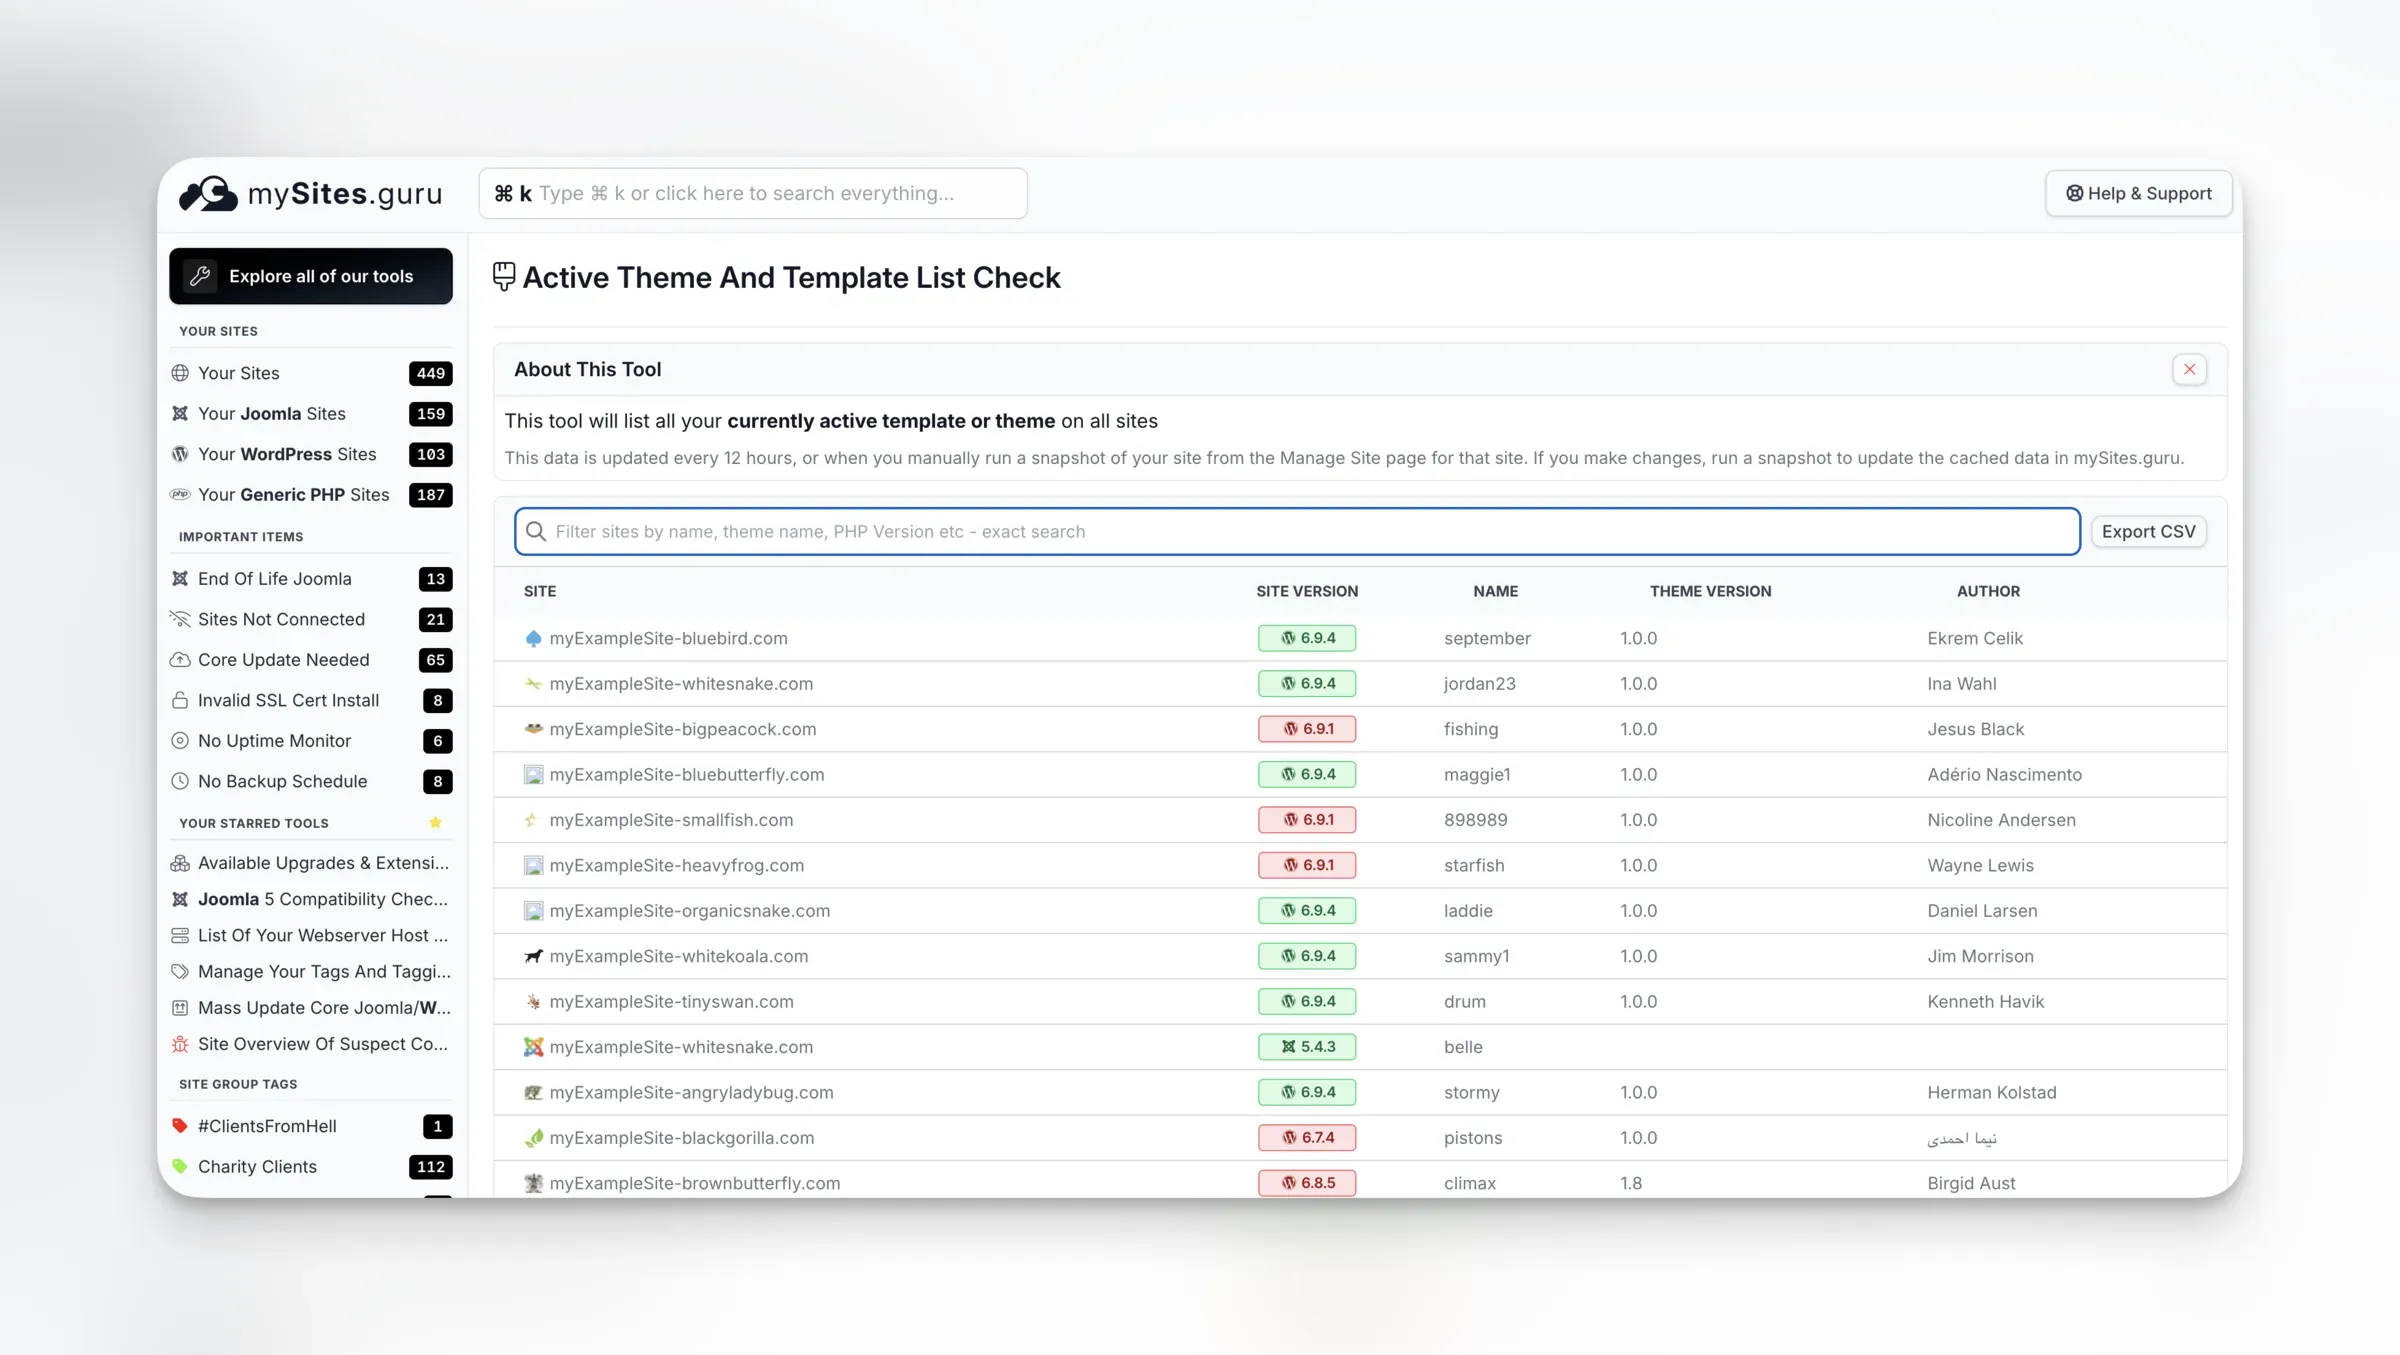Click the wrench icon on Explore all of our tools

200,276
